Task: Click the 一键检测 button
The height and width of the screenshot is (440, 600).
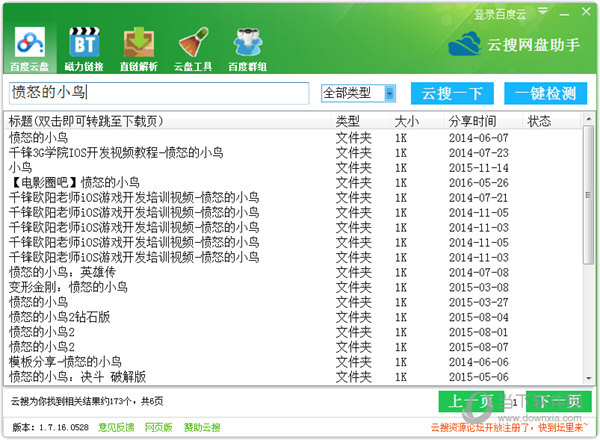Action: tap(545, 93)
